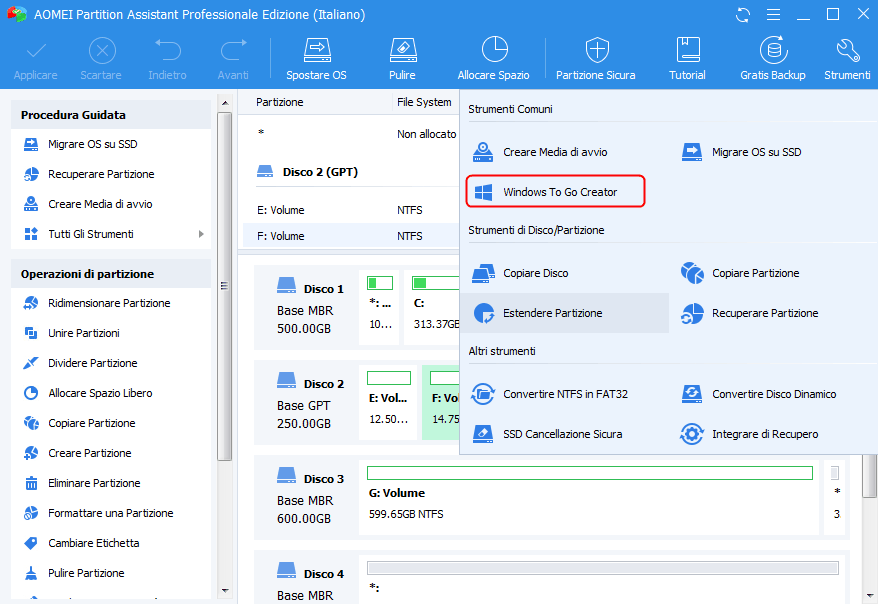This screenshot has height=604, width=878.
Task: Select Windows To Go Creator
Action: coord(555,192)
